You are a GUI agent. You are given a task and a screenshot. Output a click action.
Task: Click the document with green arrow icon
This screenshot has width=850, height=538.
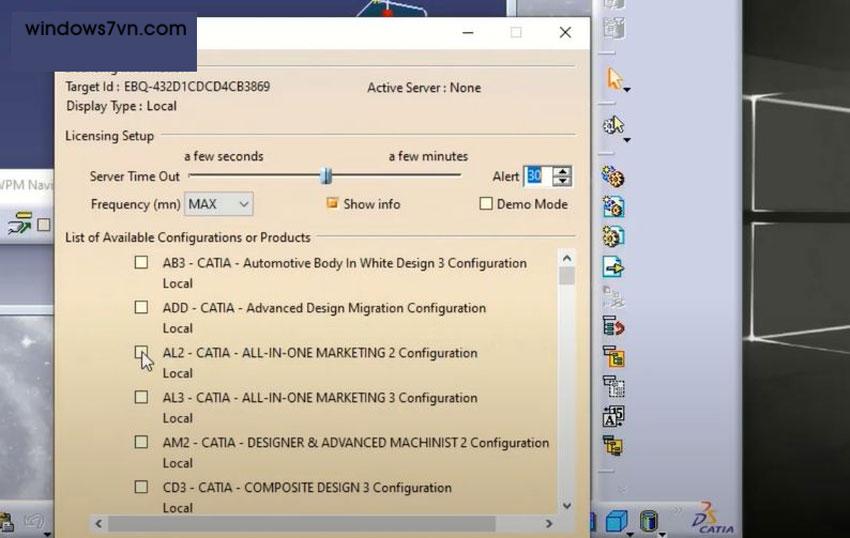[613, 267]
